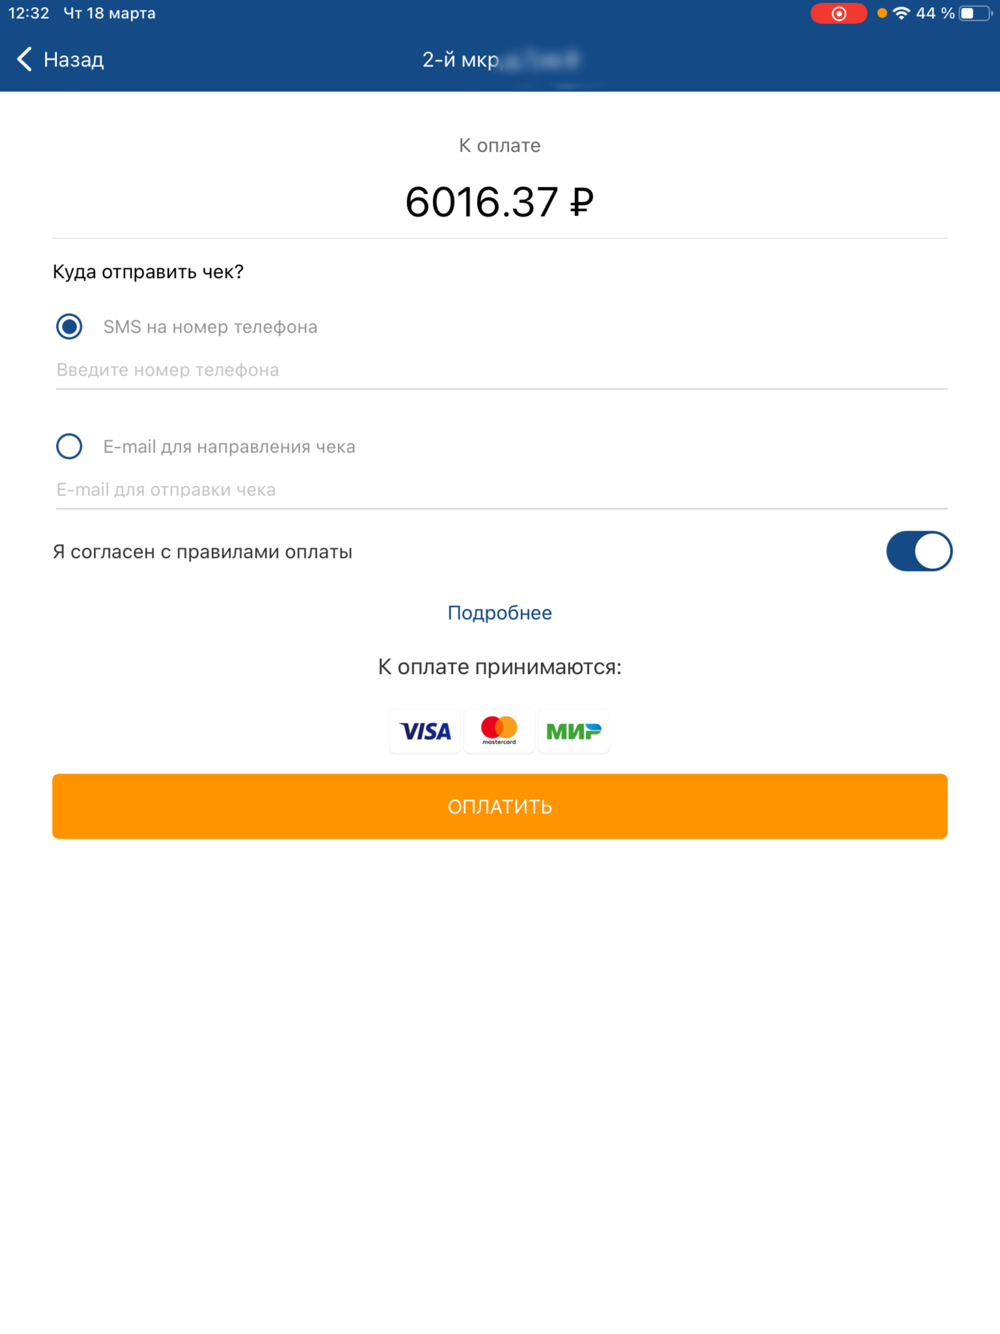Click the МИР card logo
The width and height of the screenshot is (1000, 1334).
(573, 731)
